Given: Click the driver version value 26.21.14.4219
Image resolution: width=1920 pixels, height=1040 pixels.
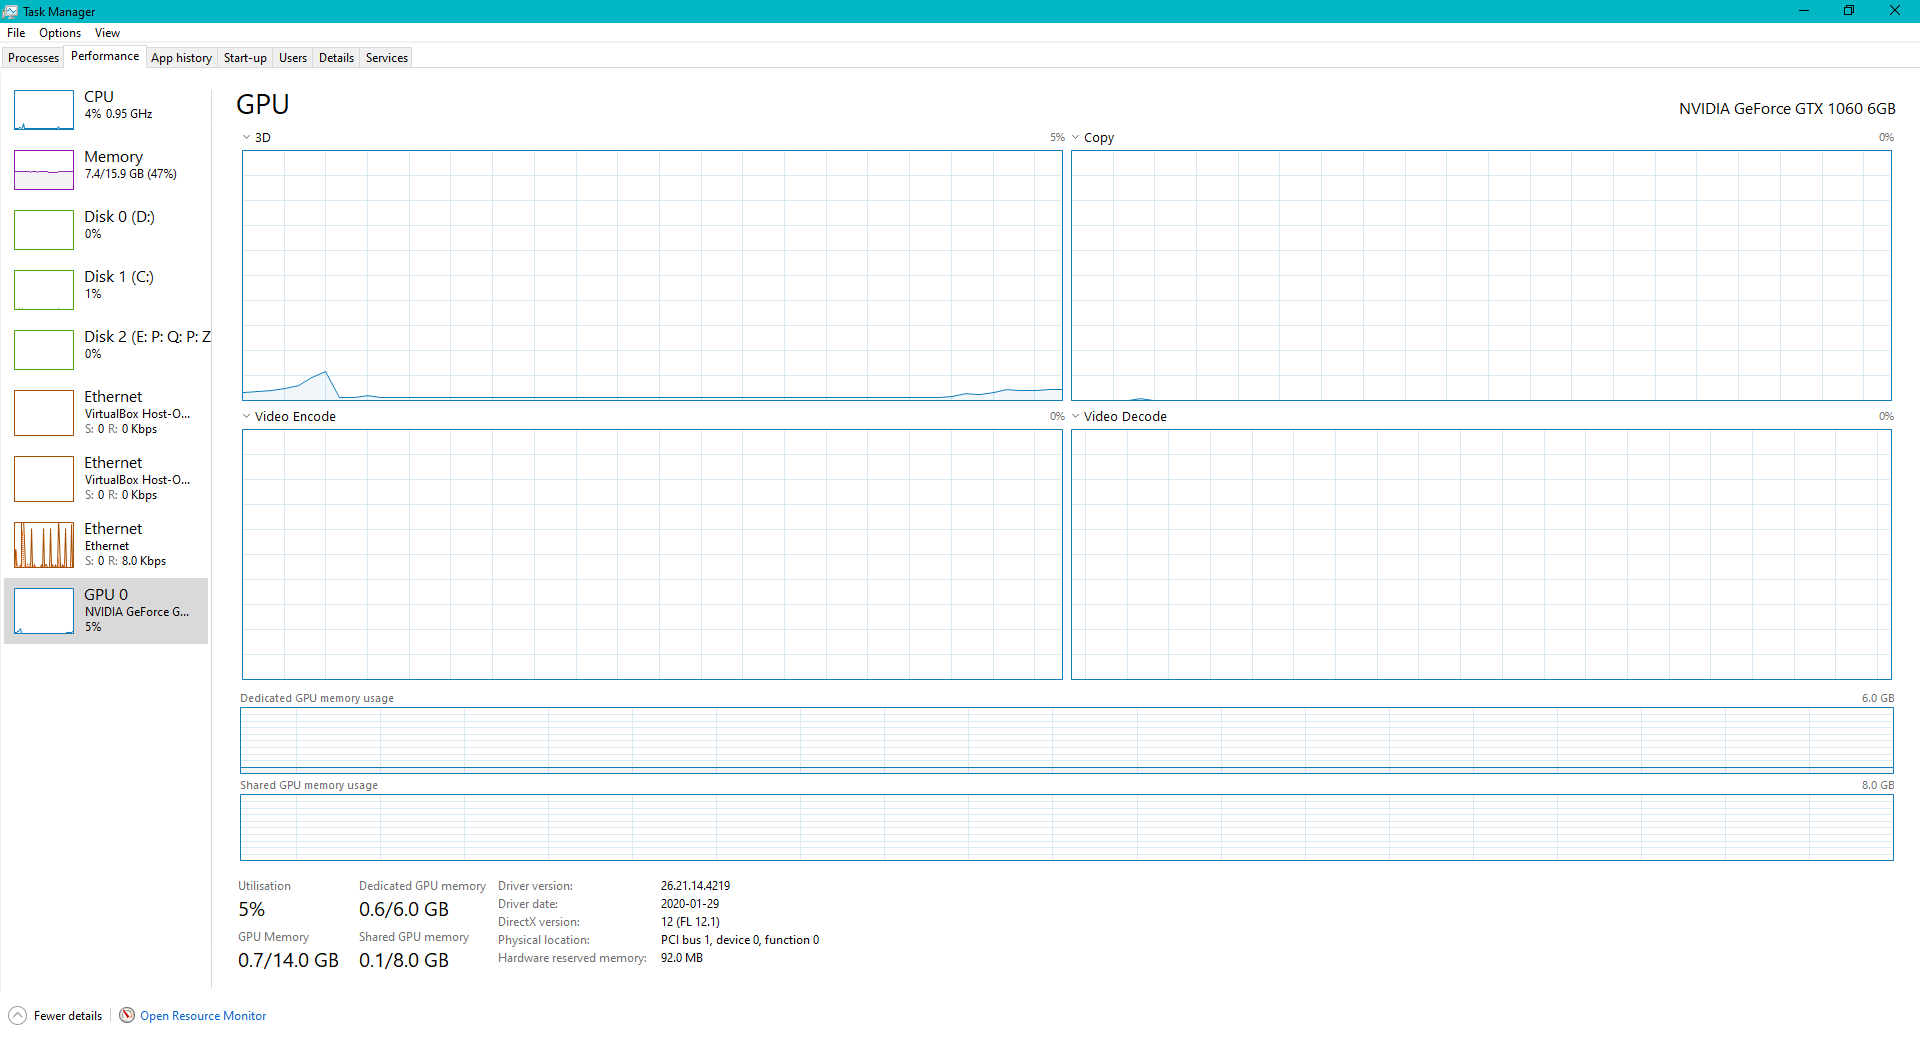Looking at the screenshot, I should coord(695,886).
